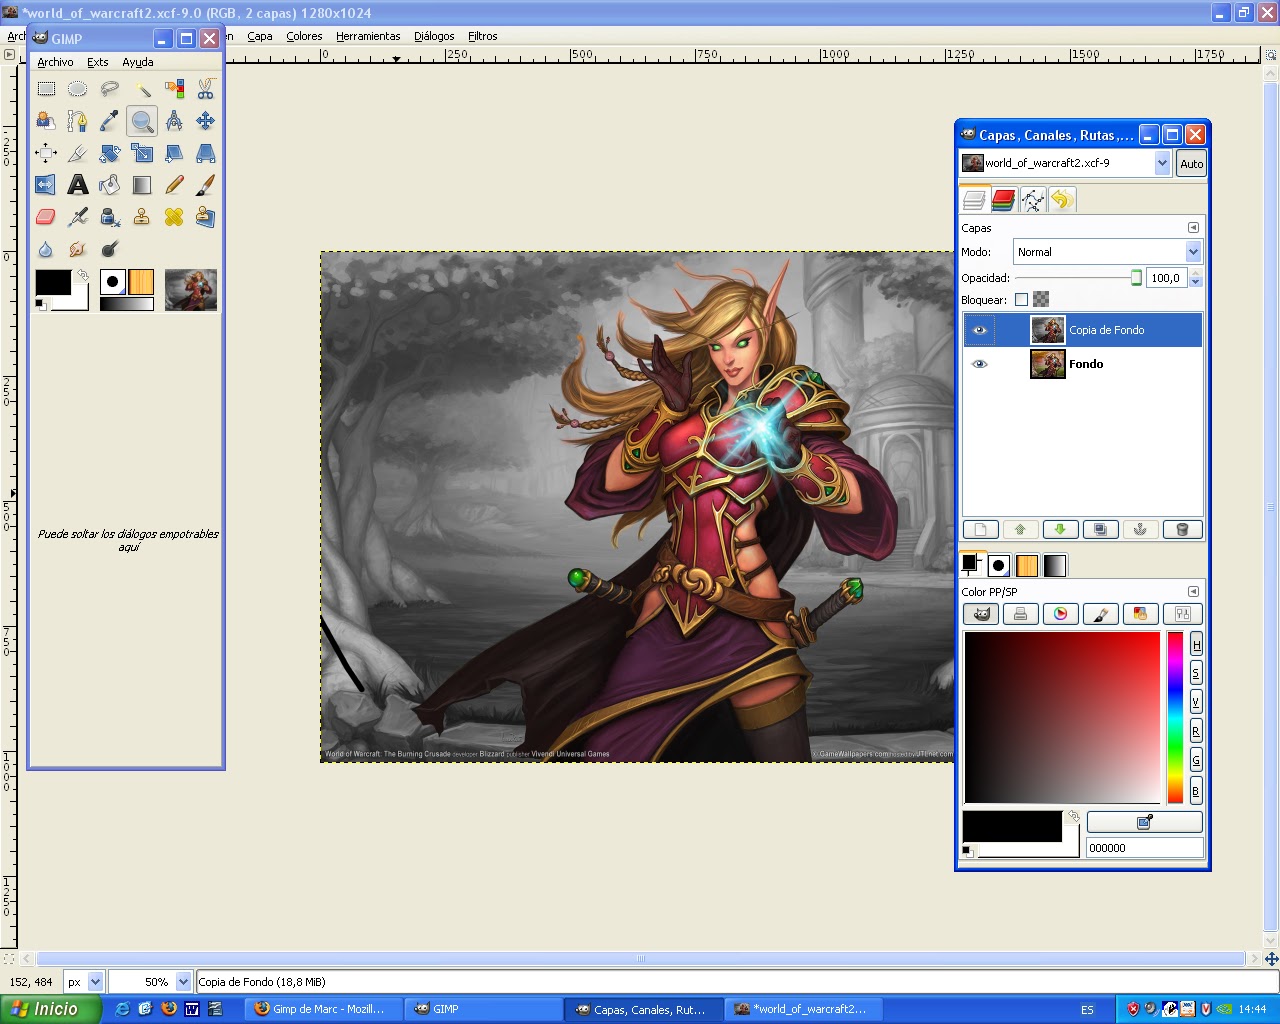Toggle the Auto button in layers dock

pyautogui.click(x=1191, y=164)
